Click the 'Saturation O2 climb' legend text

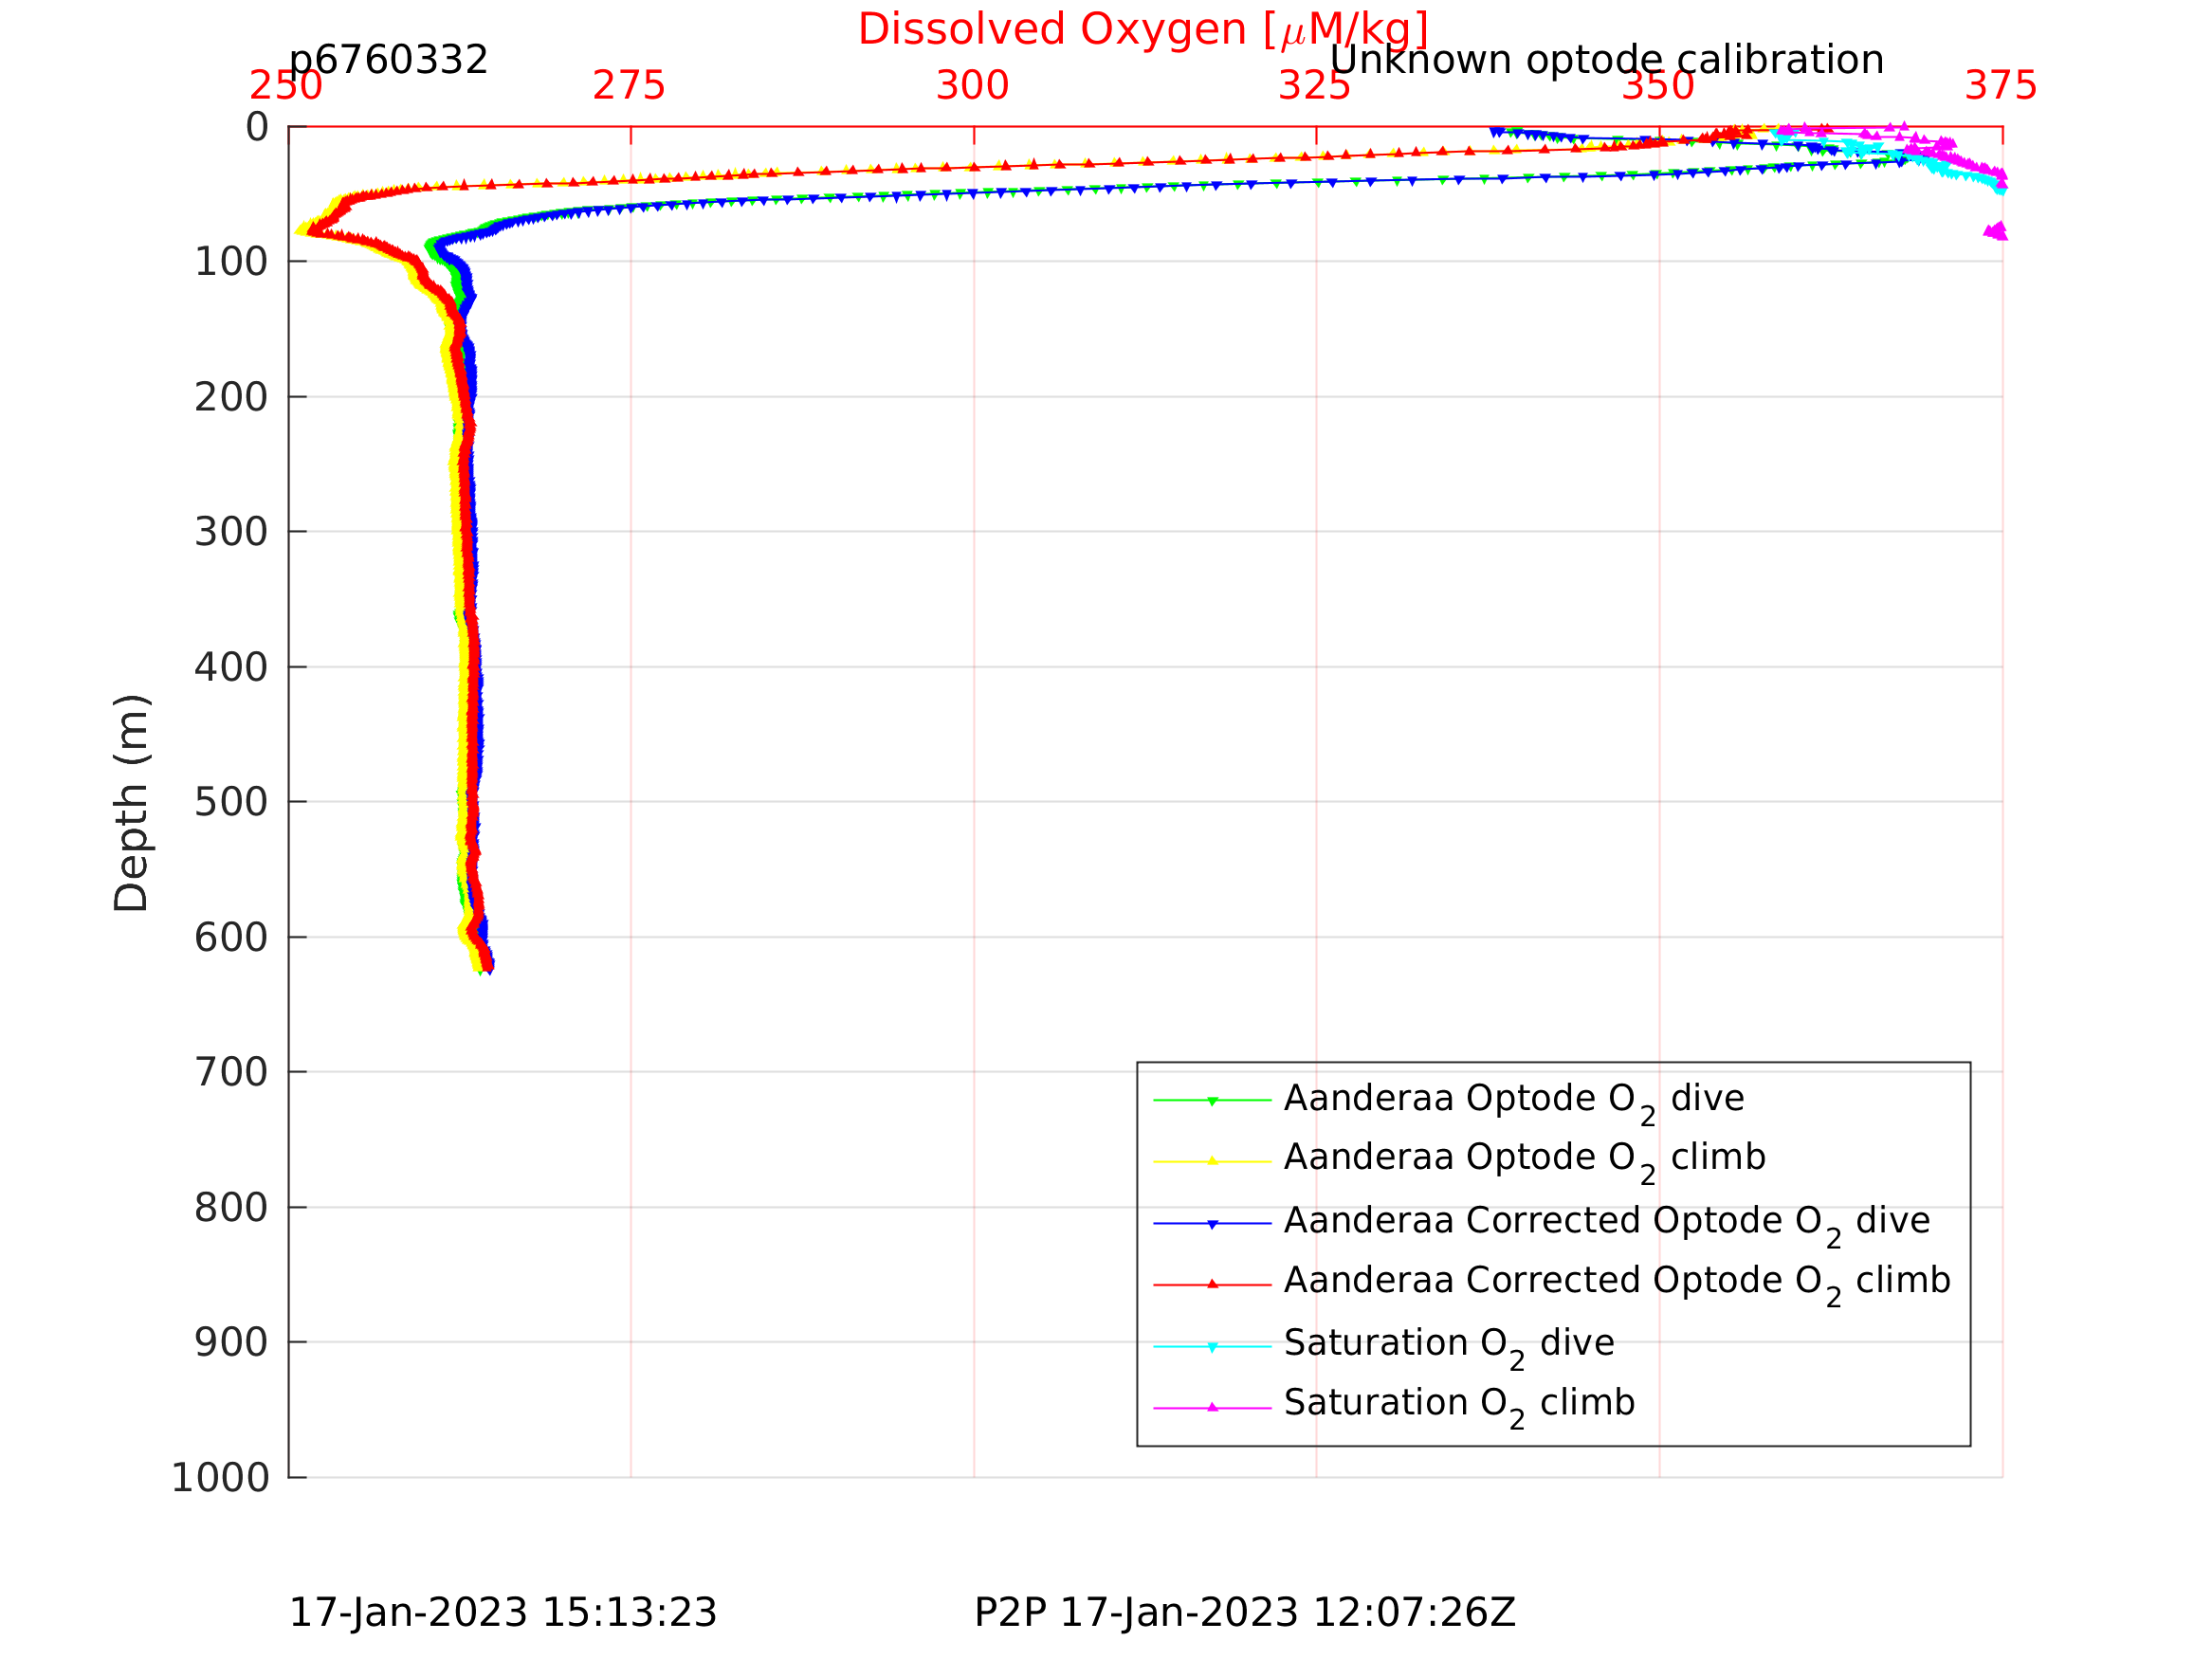(1458, 1404)
